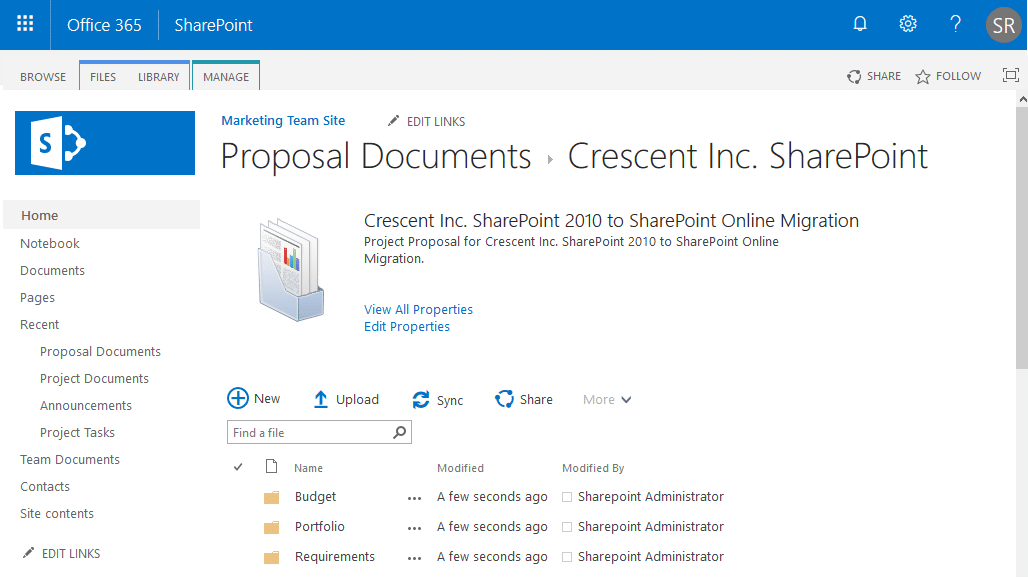Screen dimensions: 1028x577
Task: Create a document with the New icon
Action: tap(239, 398)
